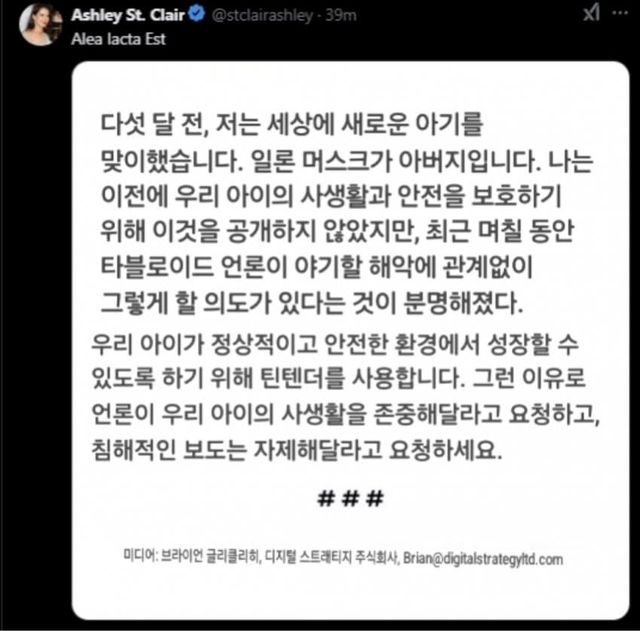Click the Ashley St. Clair display name
The width and height of the screenshot is (640, 631).
pos(128,15)
